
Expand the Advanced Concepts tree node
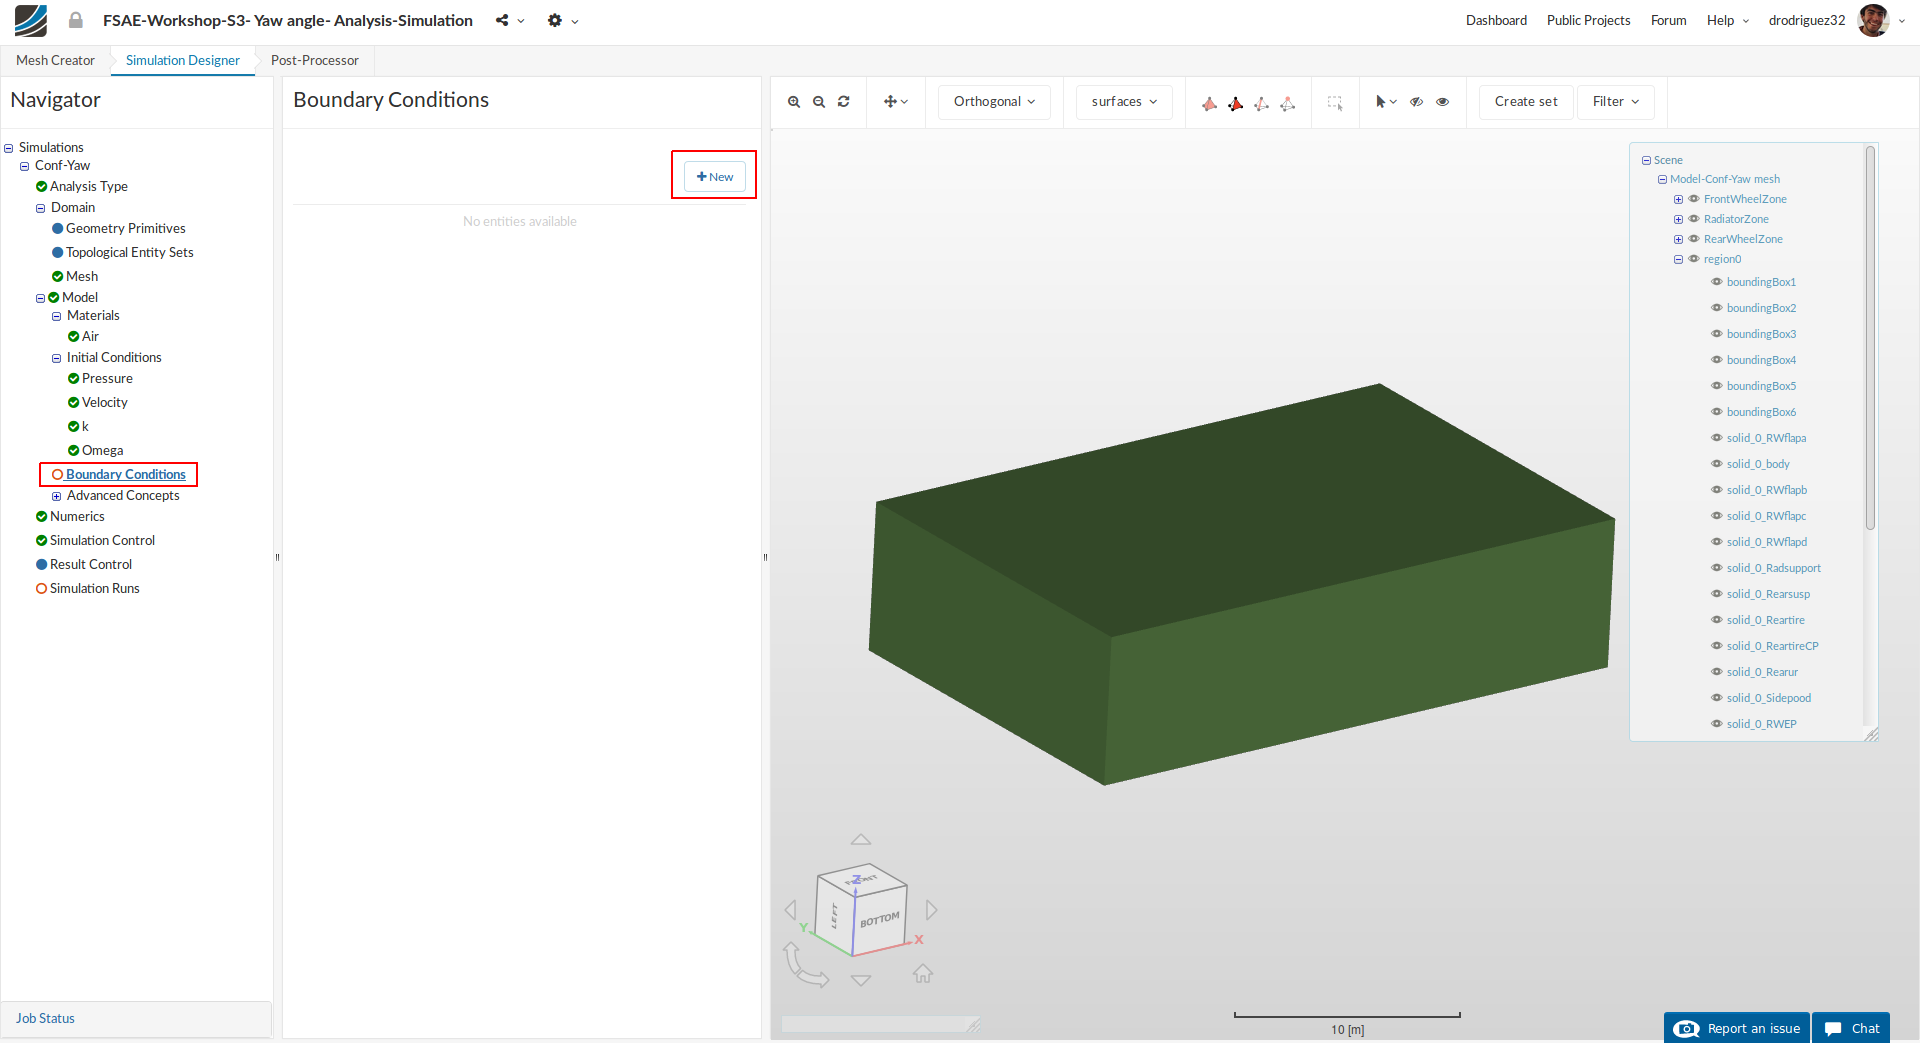57,496
